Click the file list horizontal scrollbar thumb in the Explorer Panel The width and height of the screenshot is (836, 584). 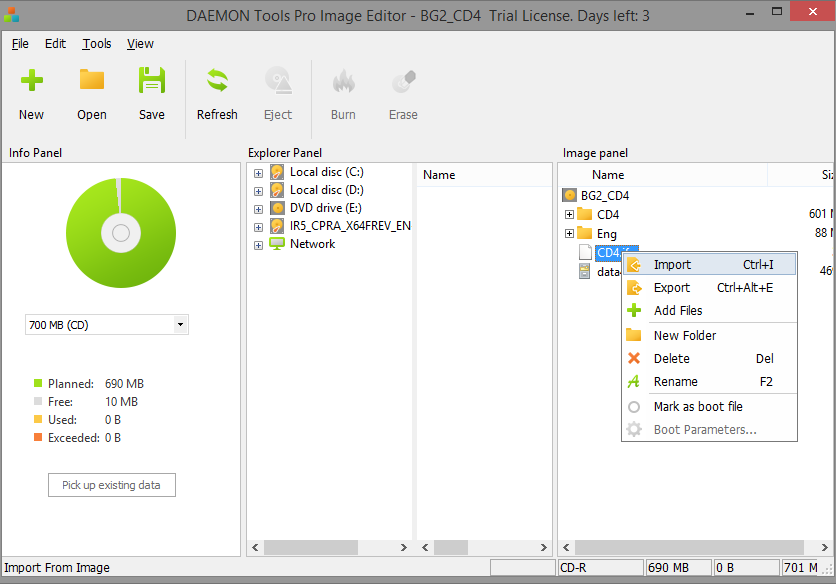coord(451,547)
